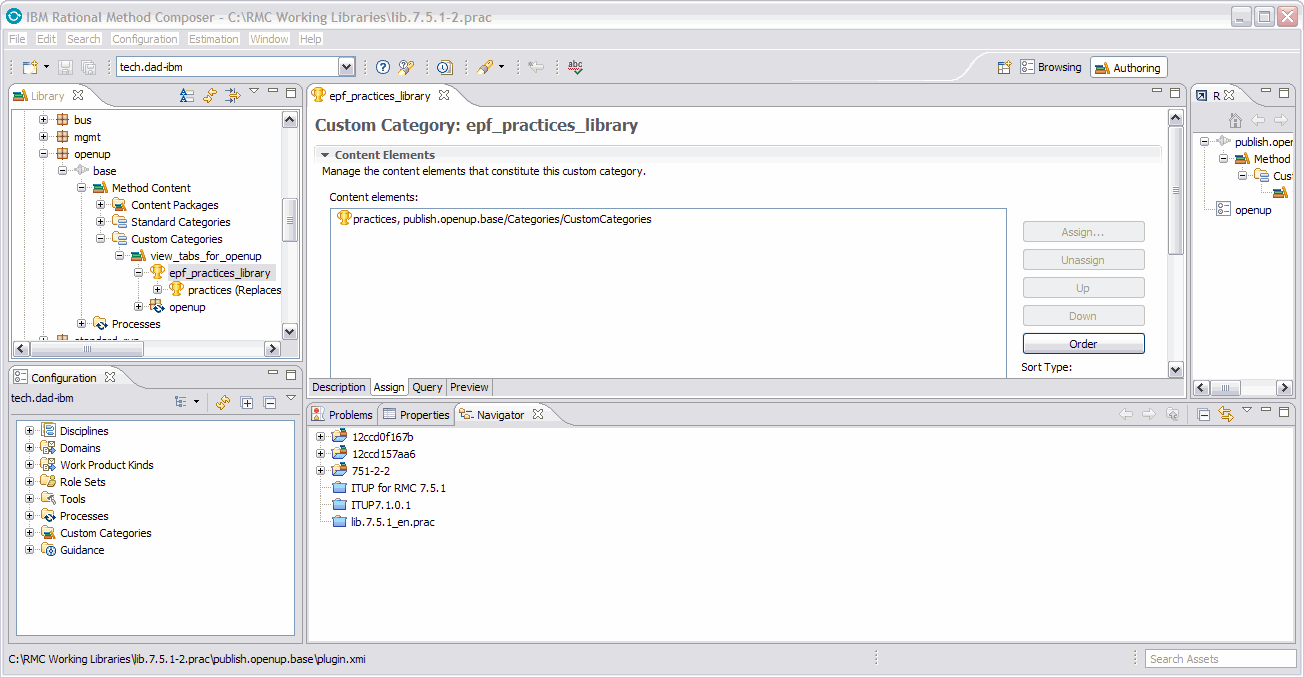This screenshot has height=678, width=1304.
Task: Expand the bus plugin in the Library tree
Action: [44, 120]
